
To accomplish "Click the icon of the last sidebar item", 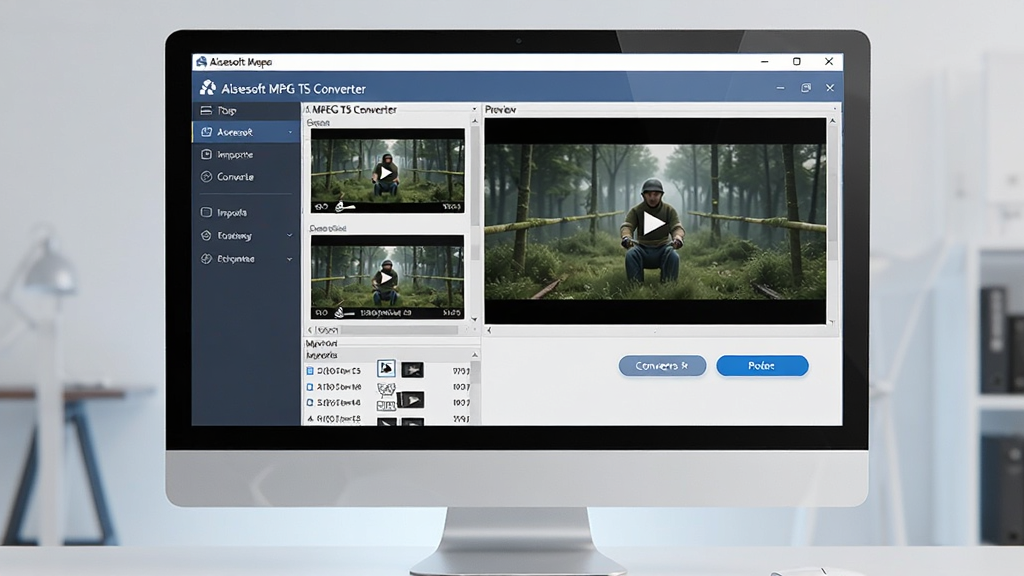I will point(206,259).
